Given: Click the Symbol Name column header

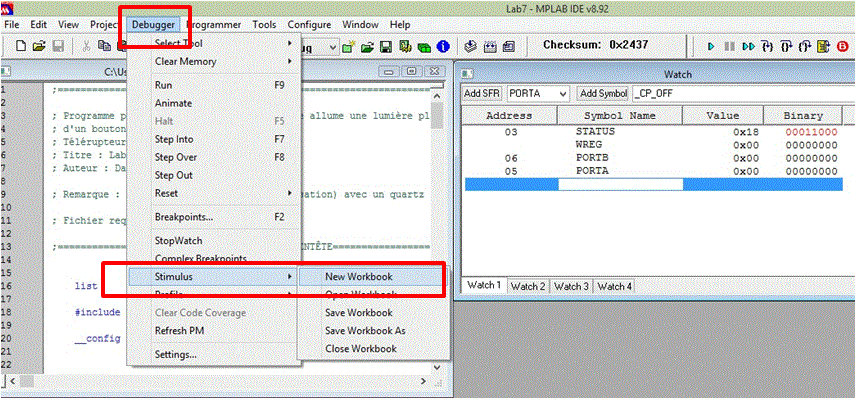Looking at the screenshot, I should [620, 116].
